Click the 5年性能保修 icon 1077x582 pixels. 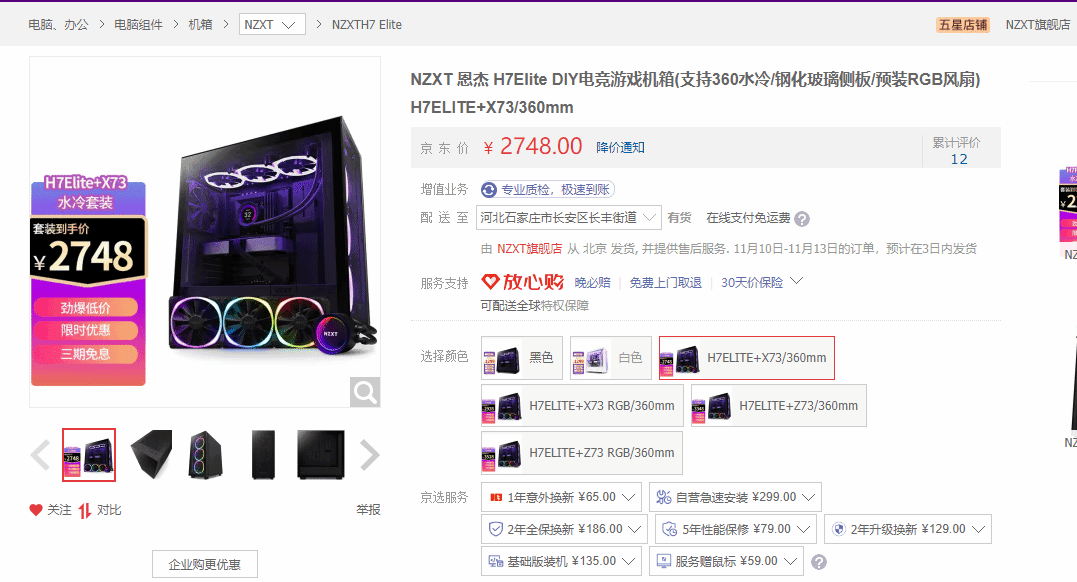(670, 529)
